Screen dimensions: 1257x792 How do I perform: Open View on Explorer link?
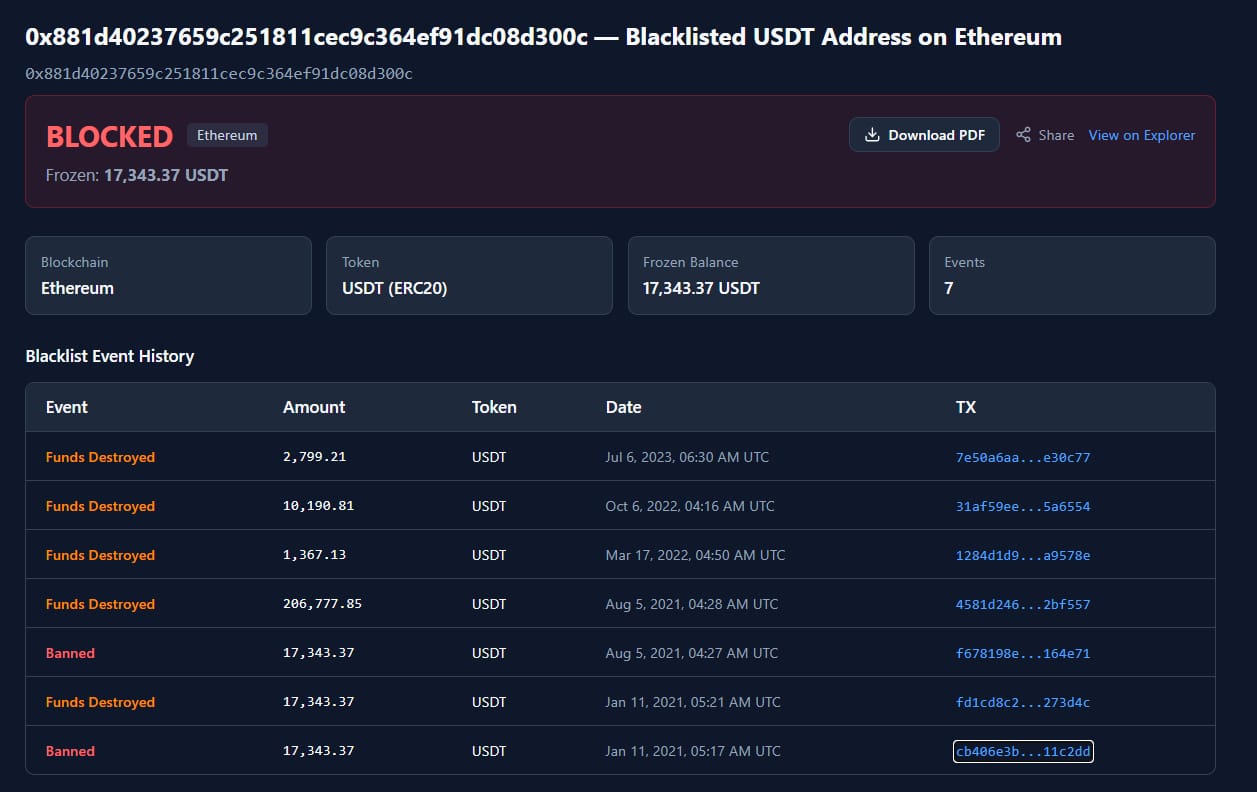1142,135
